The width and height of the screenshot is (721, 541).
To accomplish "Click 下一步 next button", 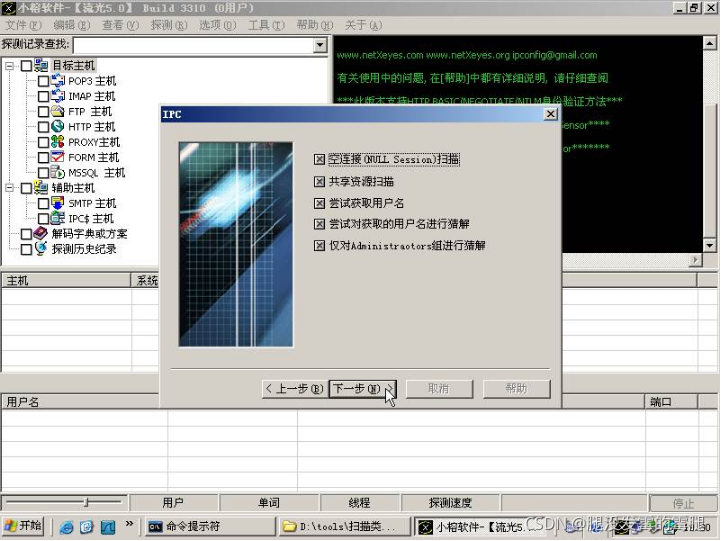I will pyautogui.click(x=362, y=389).
